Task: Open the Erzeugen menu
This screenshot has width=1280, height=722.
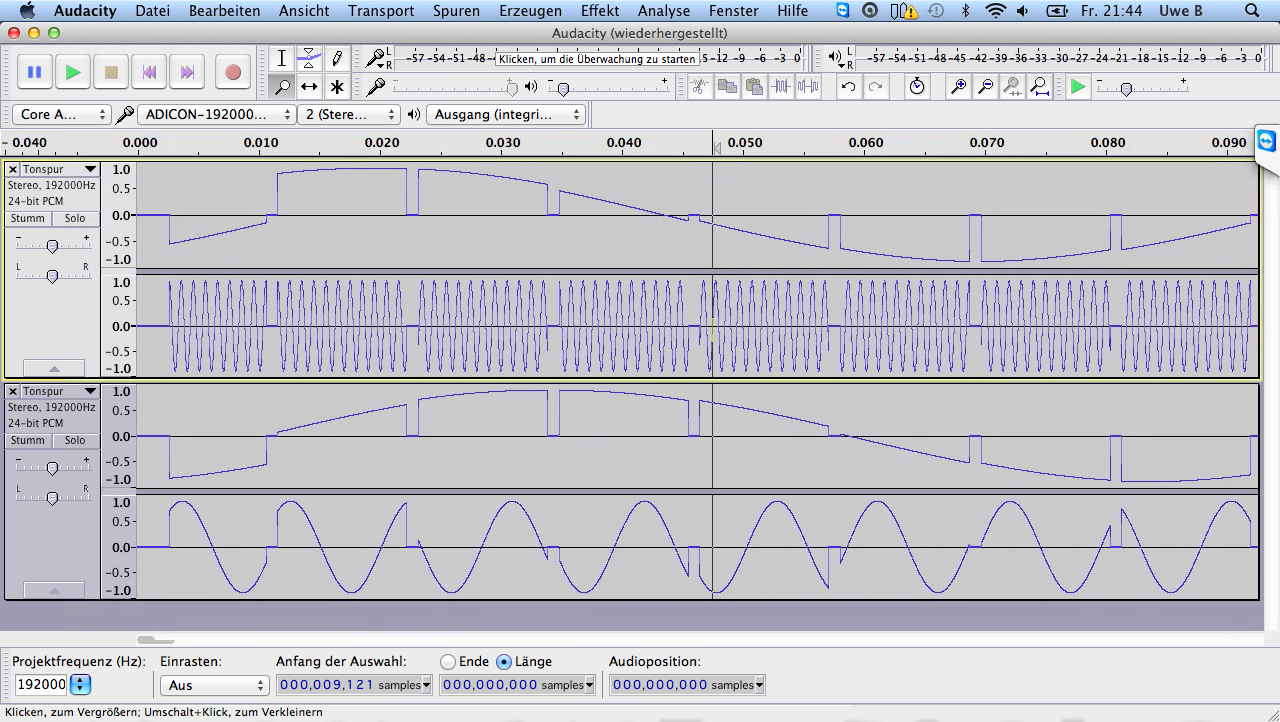Action: (x=530, y=11)
